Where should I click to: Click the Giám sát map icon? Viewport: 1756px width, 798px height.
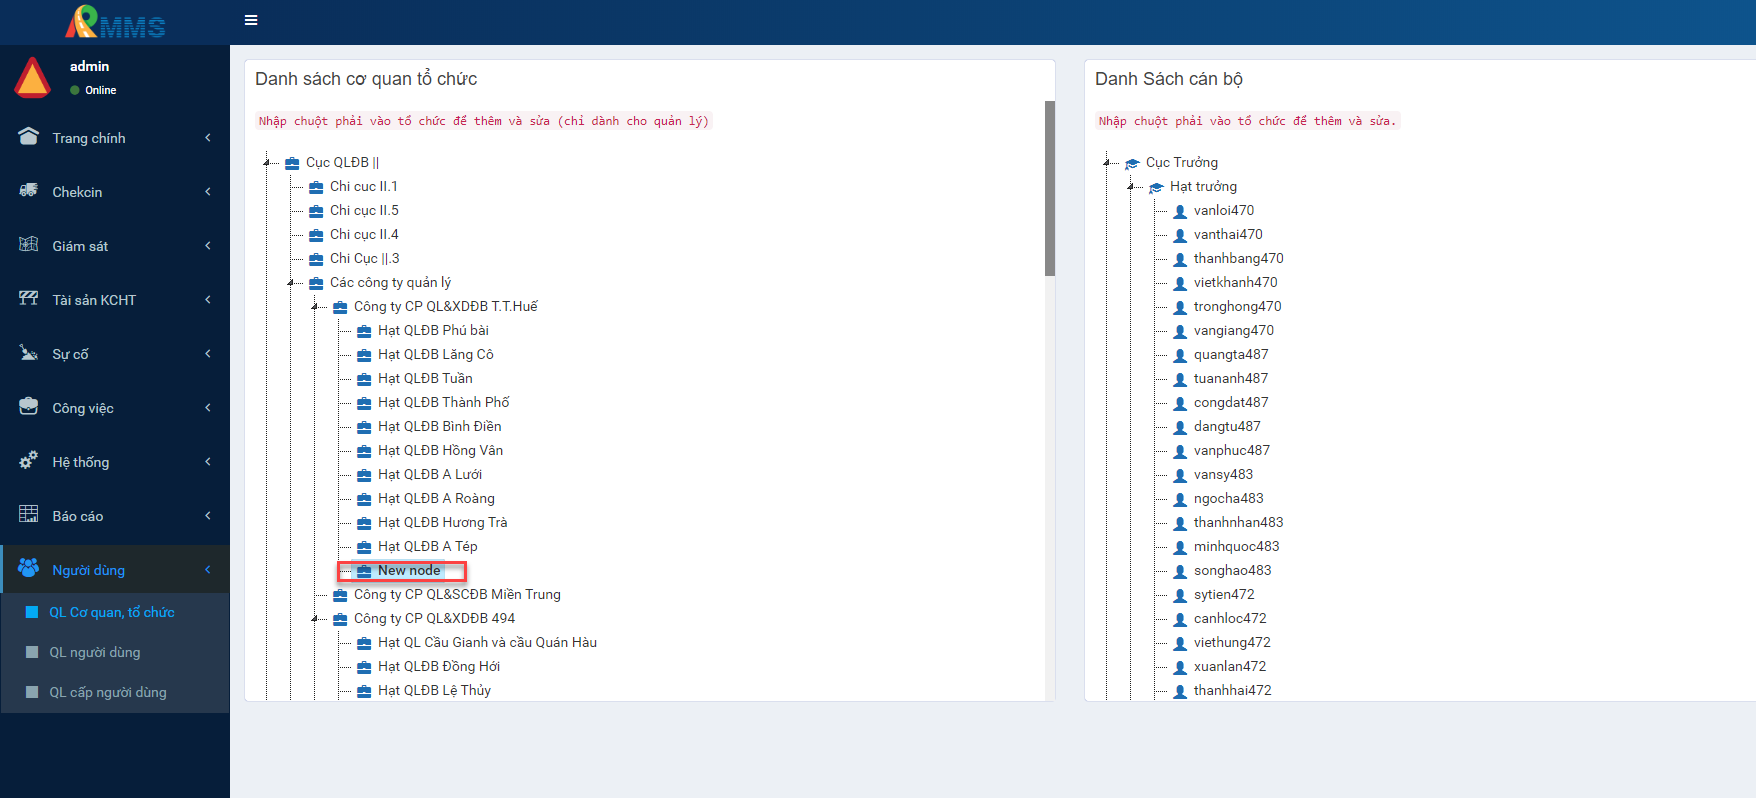pyautogui.click(x=29, y=245)
